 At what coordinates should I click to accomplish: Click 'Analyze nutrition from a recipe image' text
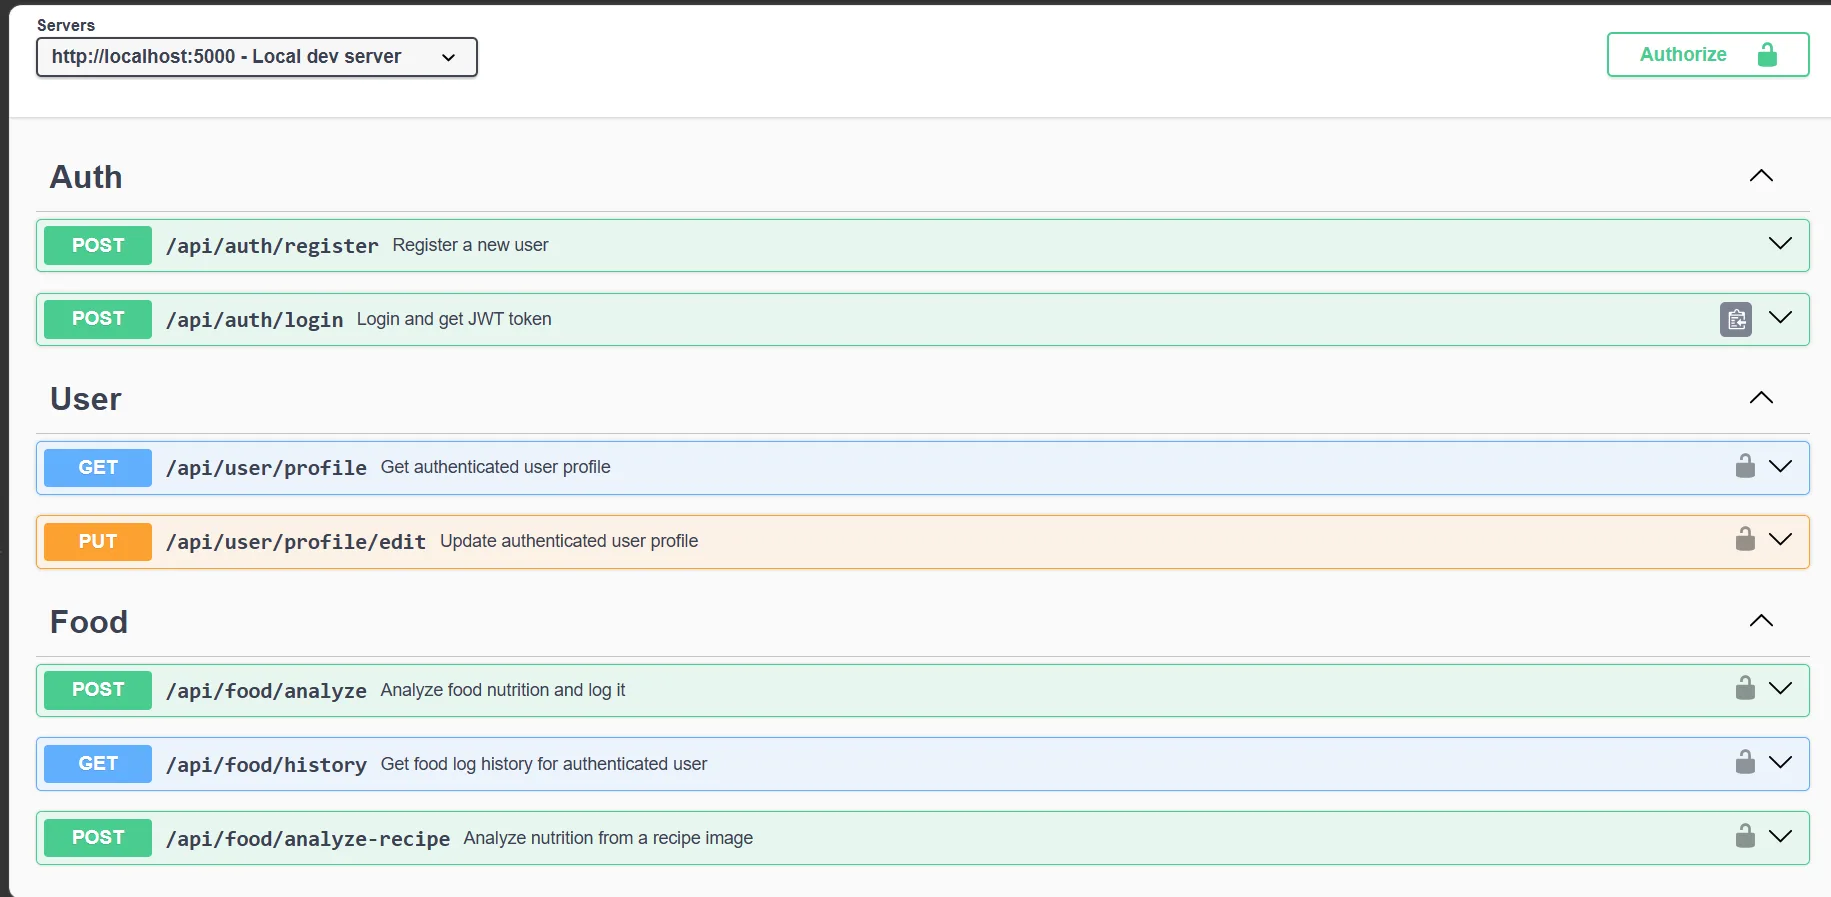coord(608,838)
